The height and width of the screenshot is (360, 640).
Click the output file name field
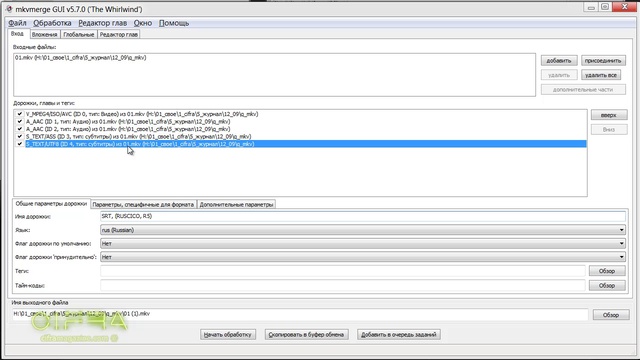pyautogui.click(x=300, y=314)
